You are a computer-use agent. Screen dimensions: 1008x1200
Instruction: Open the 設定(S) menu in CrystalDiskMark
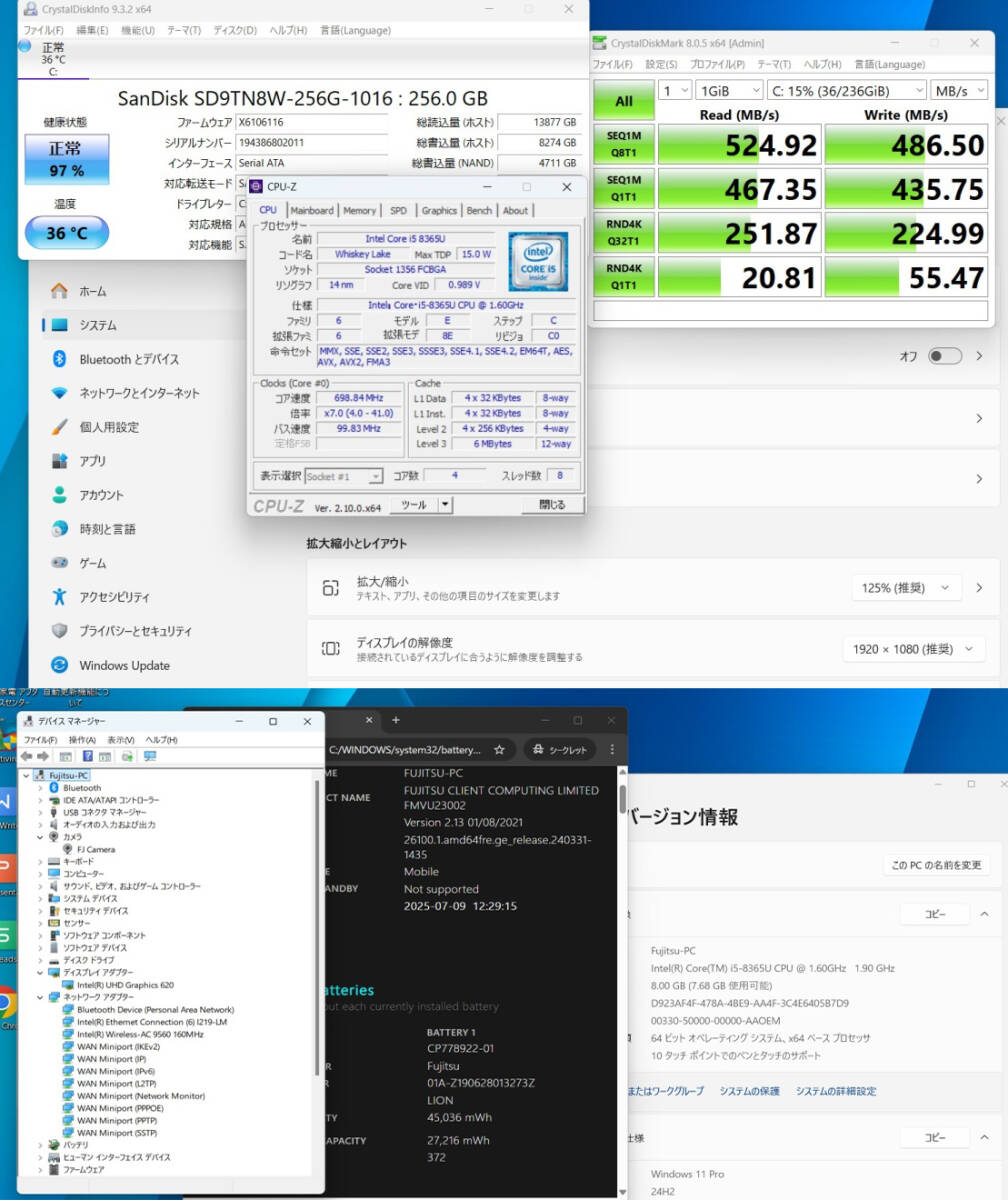click(x=661, y=64)
